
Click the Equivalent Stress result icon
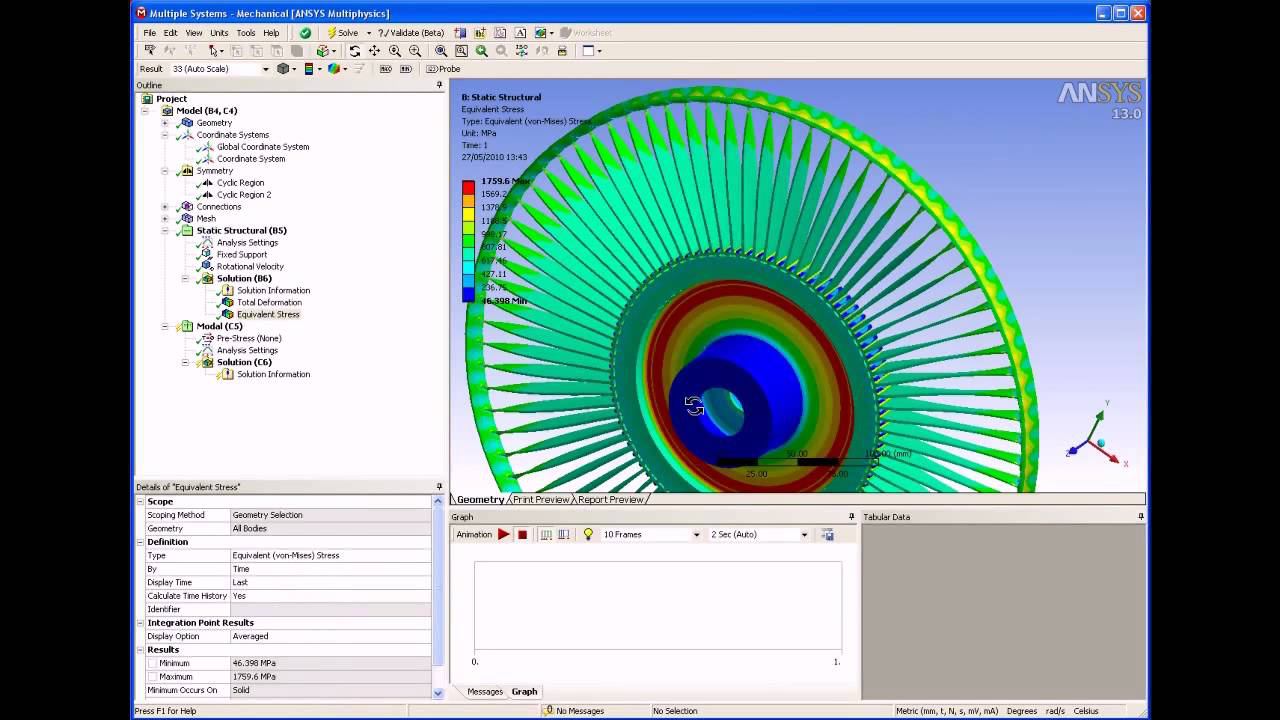tap(227, 315)
